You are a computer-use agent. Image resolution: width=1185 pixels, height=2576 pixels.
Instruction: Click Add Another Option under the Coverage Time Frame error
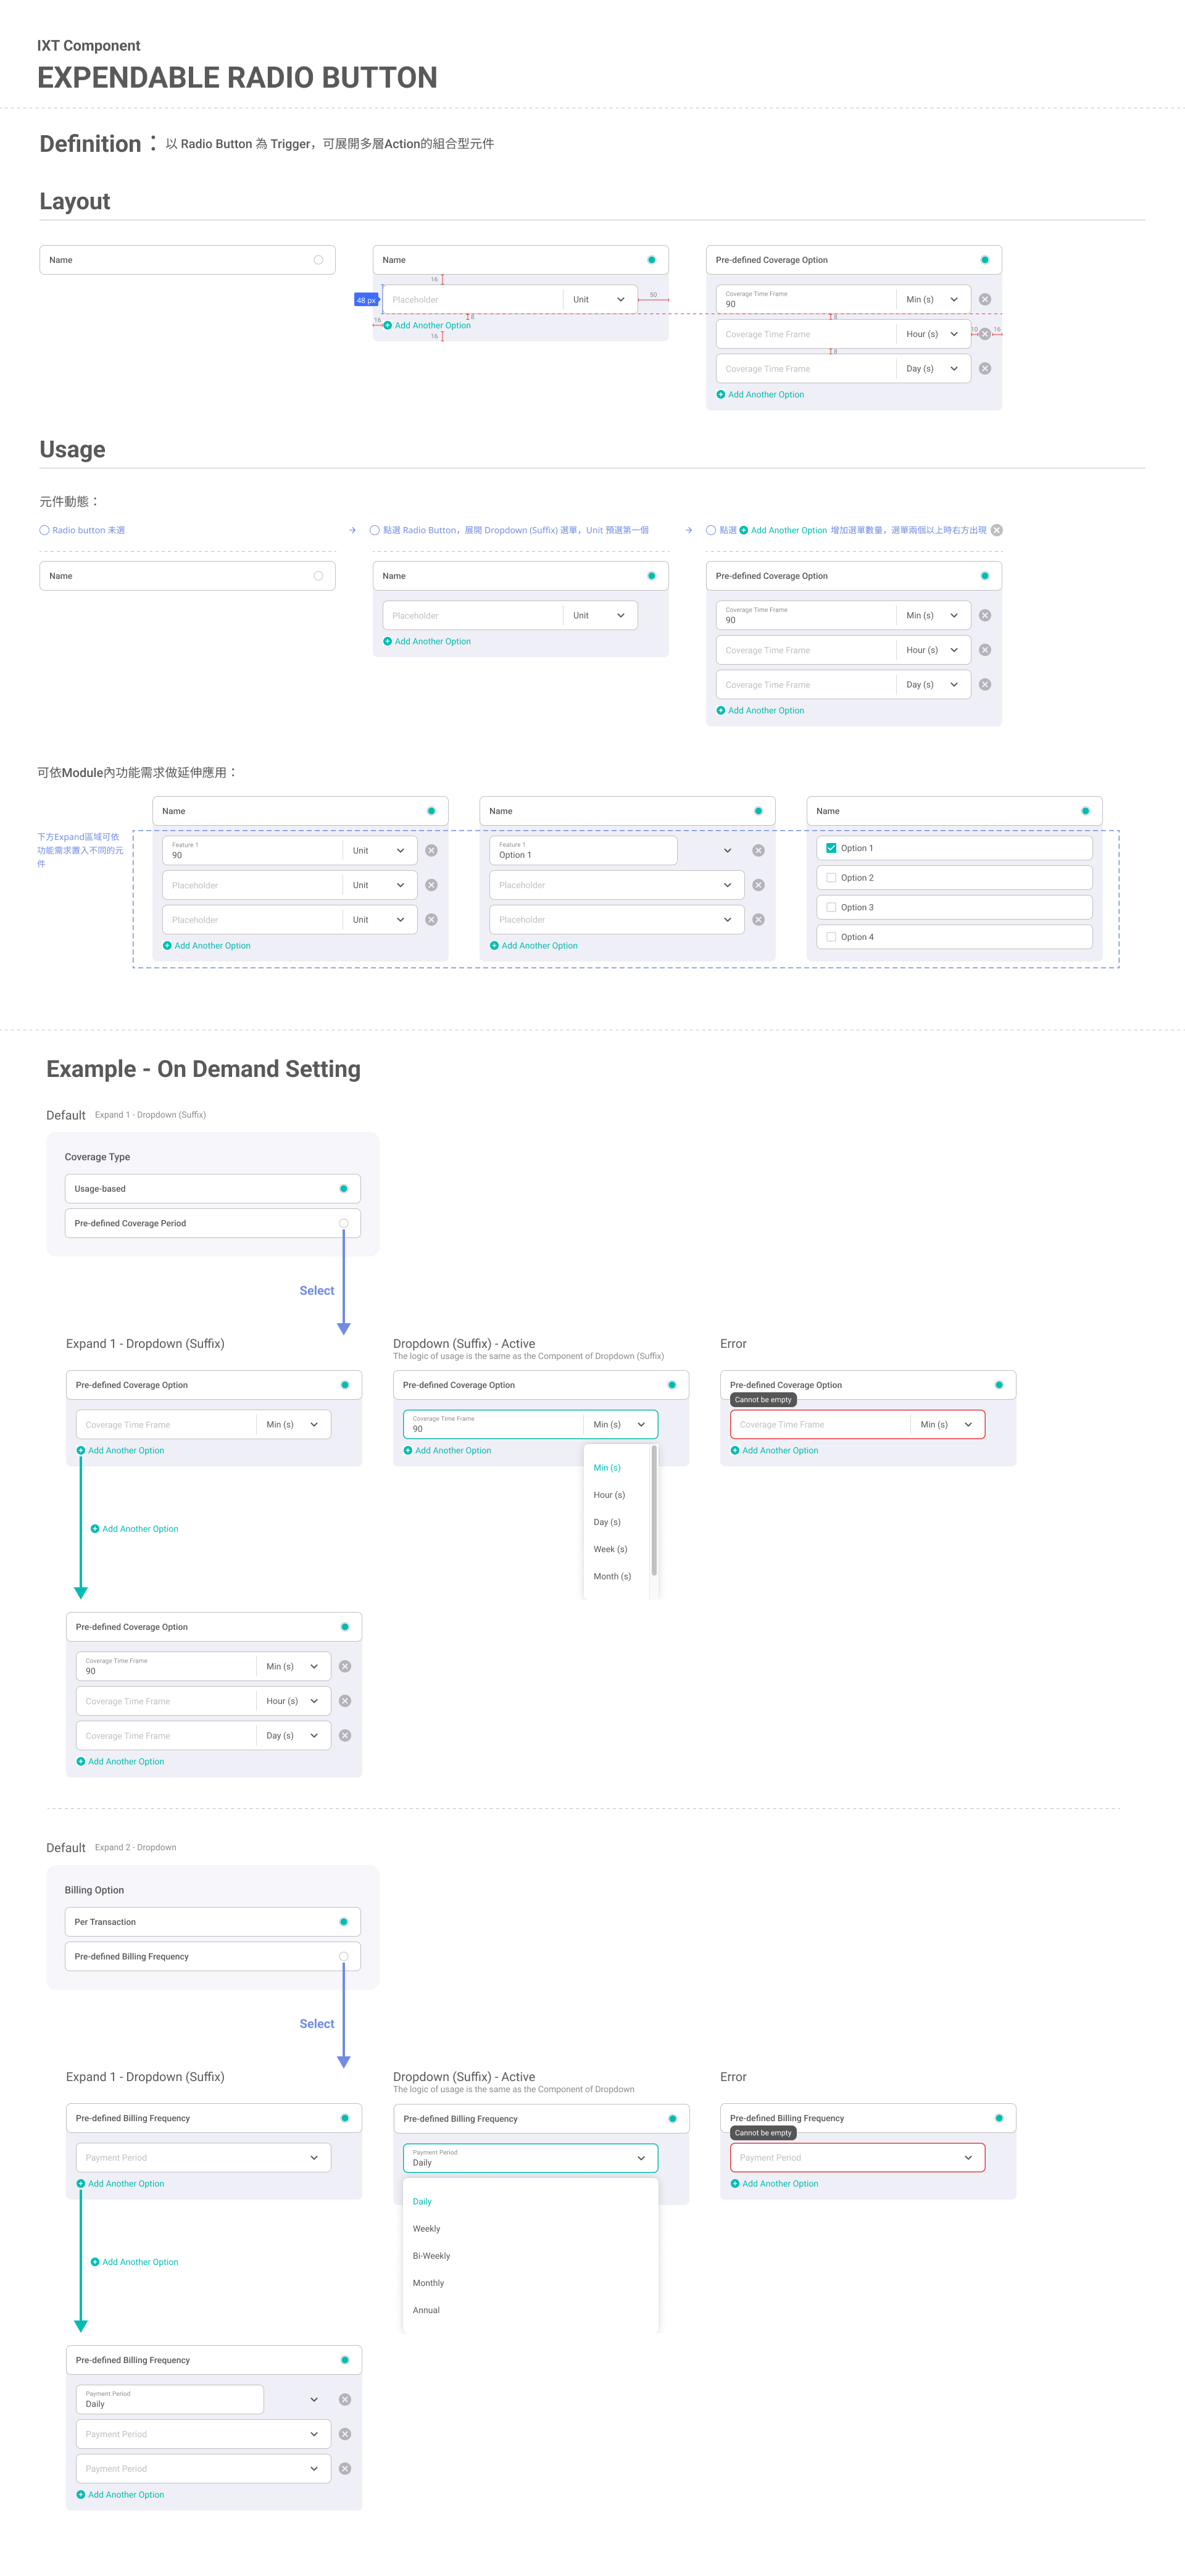pyautogui.click(x=779, y=1450)
